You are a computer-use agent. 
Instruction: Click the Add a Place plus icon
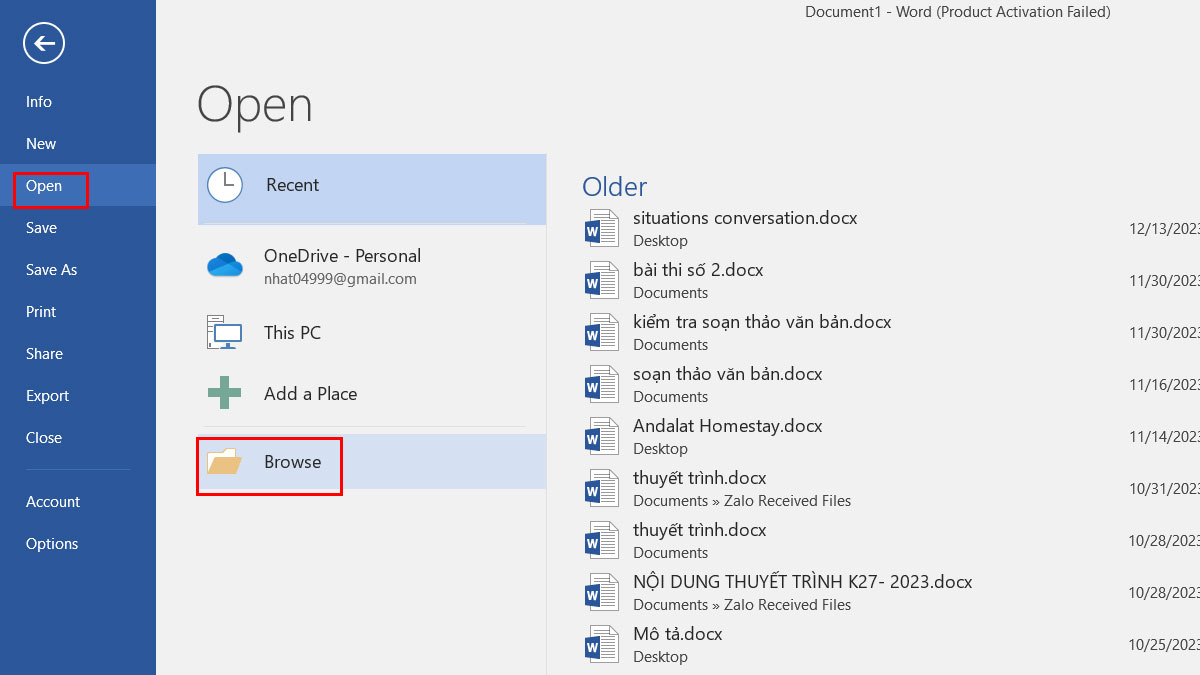point(225,393)
